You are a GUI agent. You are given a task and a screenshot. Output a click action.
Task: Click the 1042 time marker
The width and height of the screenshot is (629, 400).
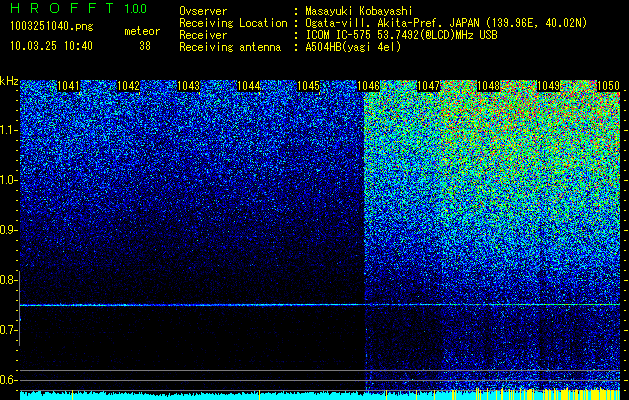128,86
